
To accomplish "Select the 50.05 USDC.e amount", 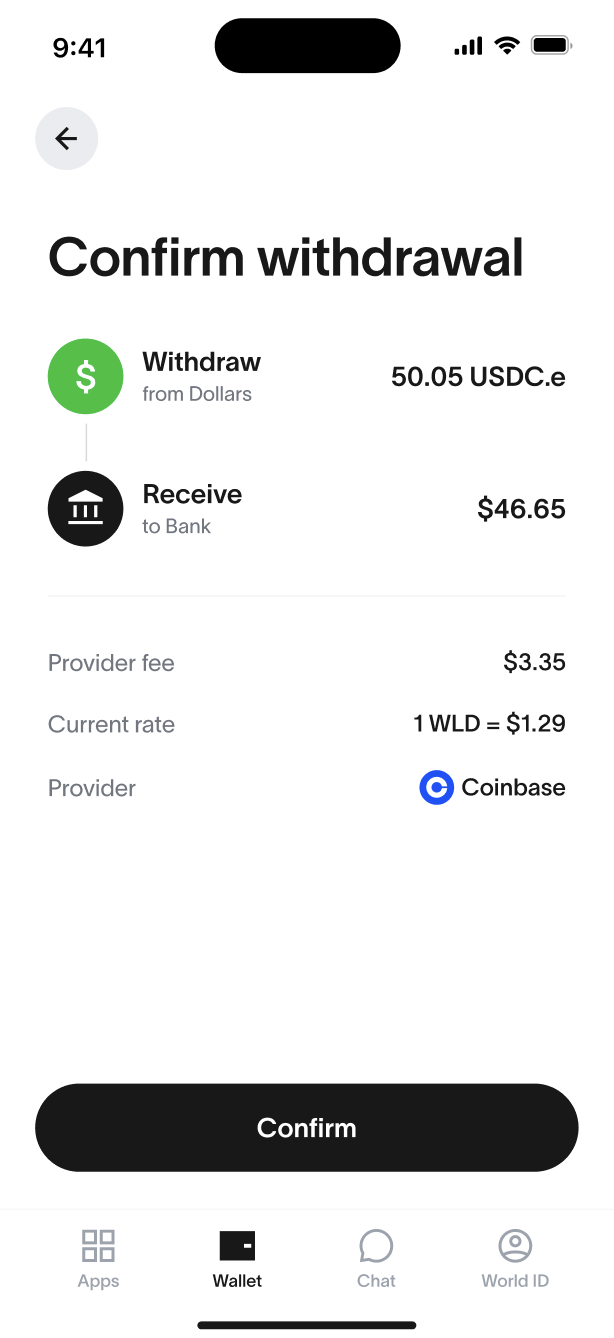I will tap(478, 377).
